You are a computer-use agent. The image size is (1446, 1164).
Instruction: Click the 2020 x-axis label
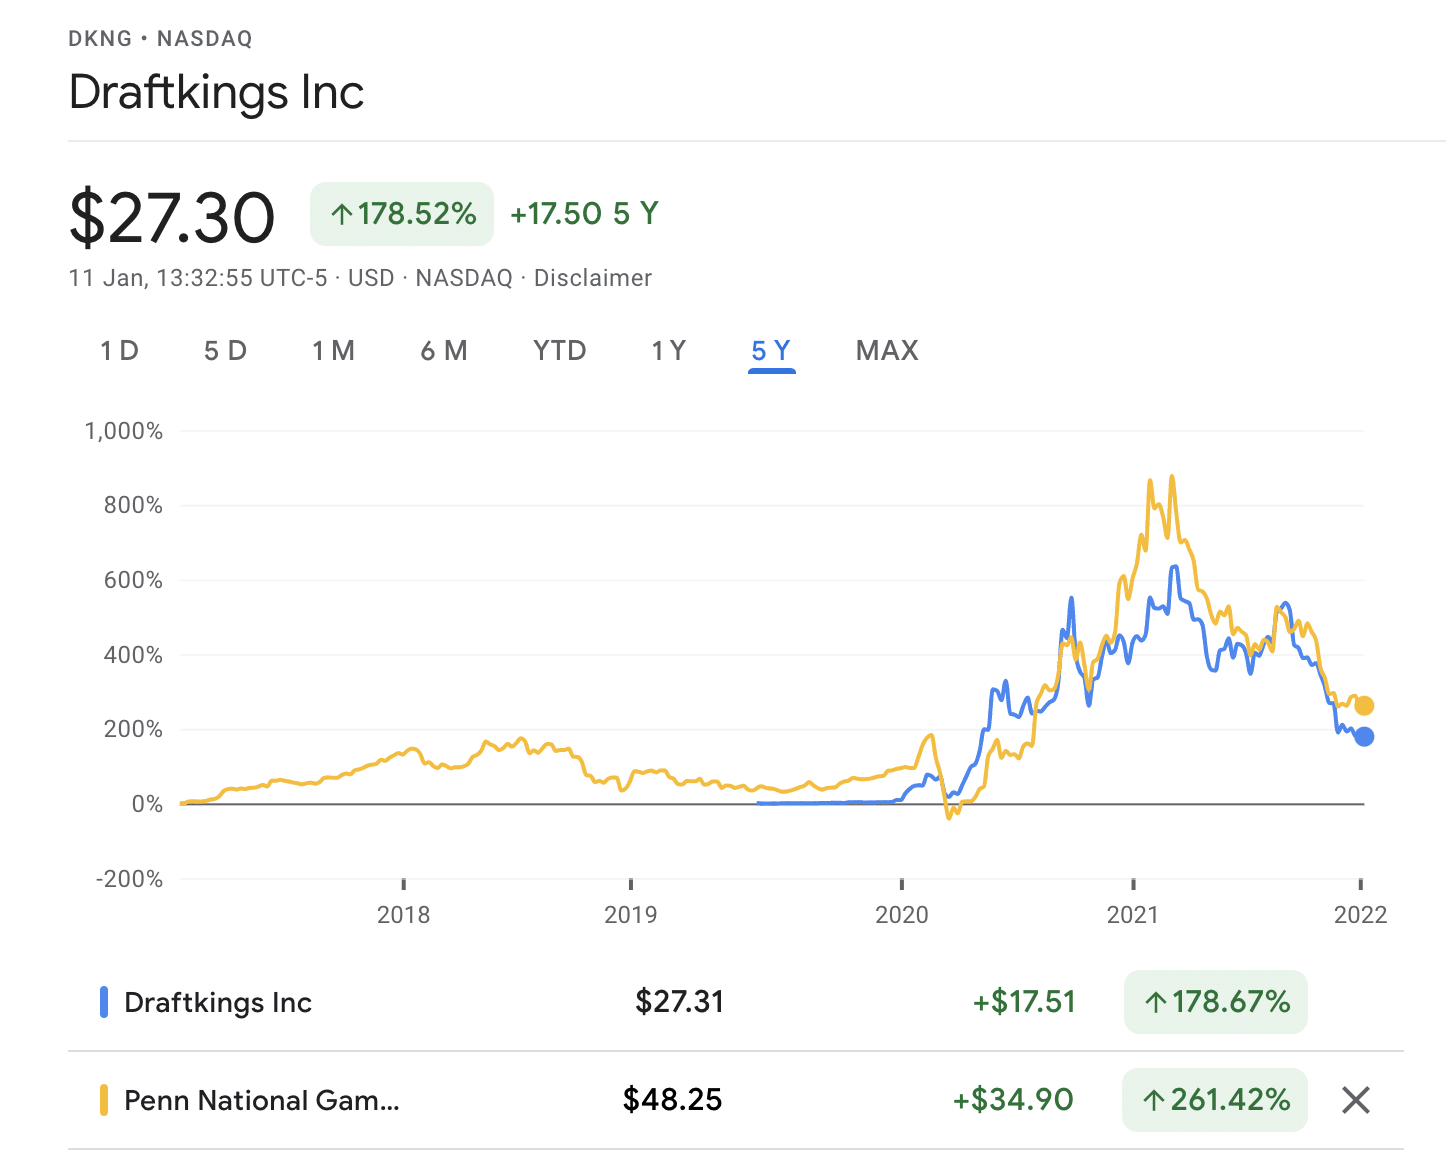tap(902, 915)
